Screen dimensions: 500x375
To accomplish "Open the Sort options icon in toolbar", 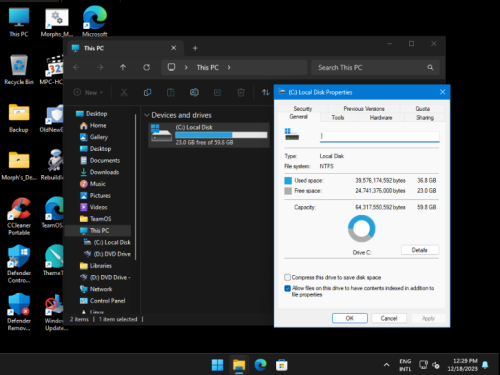I will [x=266, y=92].
